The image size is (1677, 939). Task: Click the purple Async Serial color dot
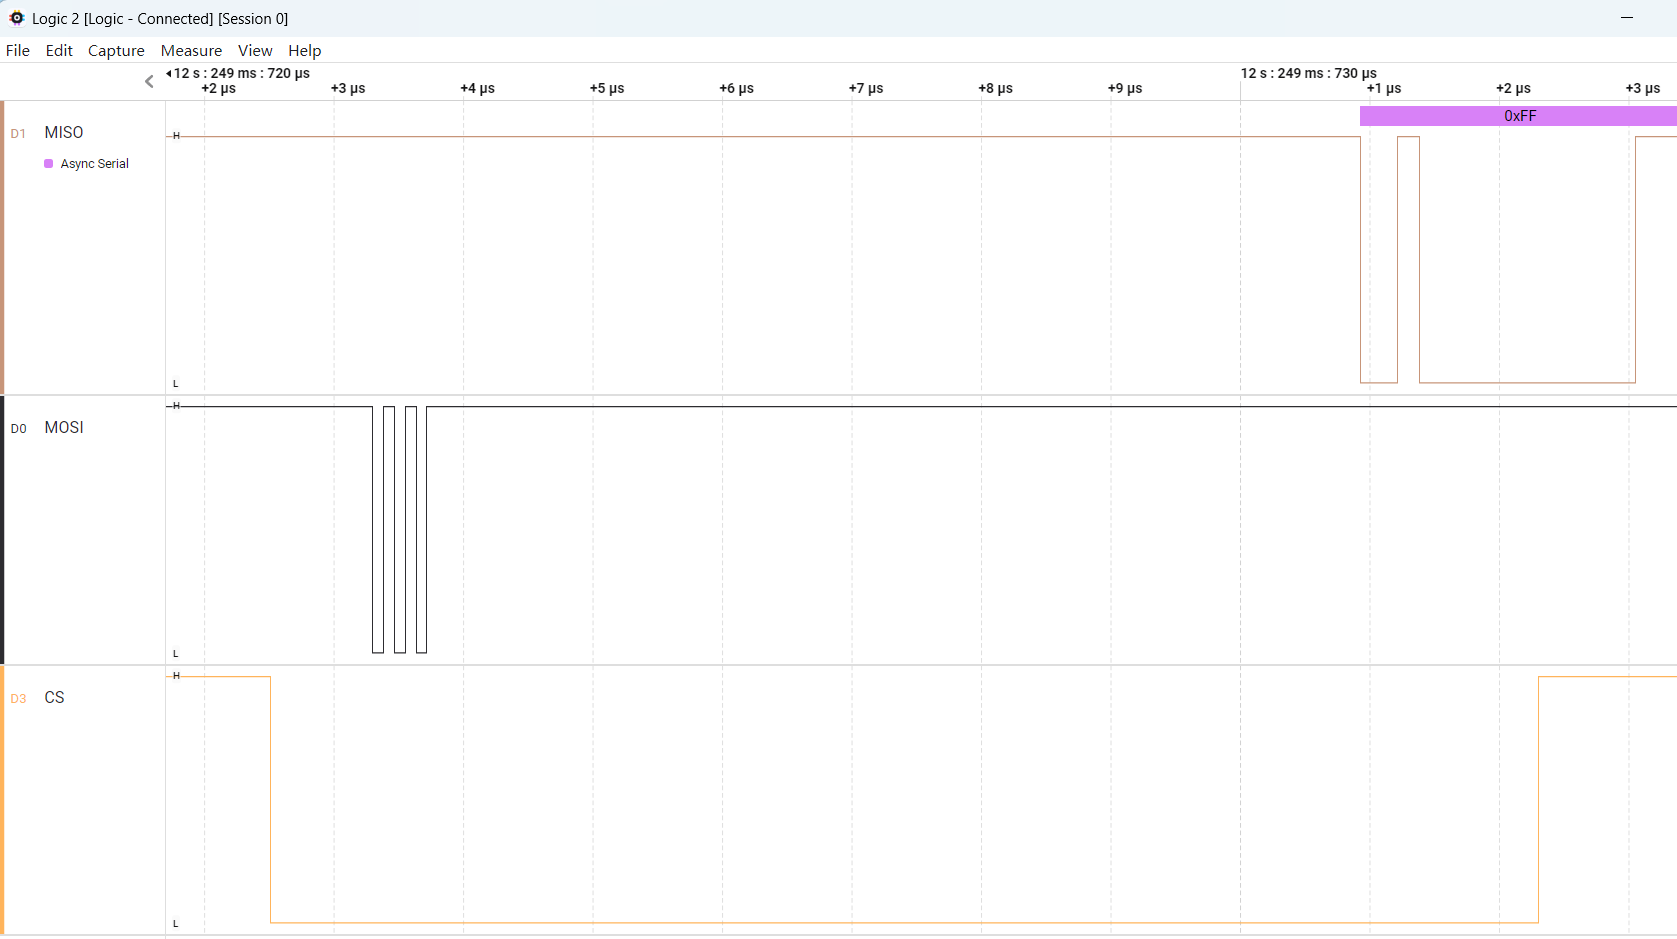(48, 164)
